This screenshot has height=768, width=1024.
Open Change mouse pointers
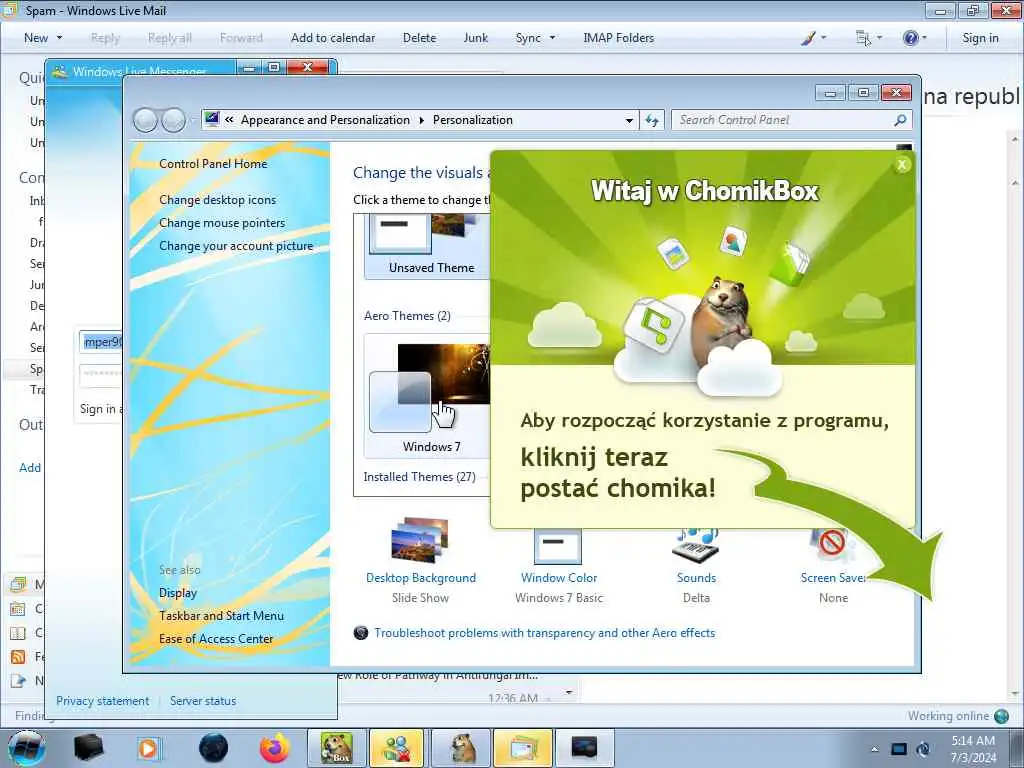pos(222,223)
